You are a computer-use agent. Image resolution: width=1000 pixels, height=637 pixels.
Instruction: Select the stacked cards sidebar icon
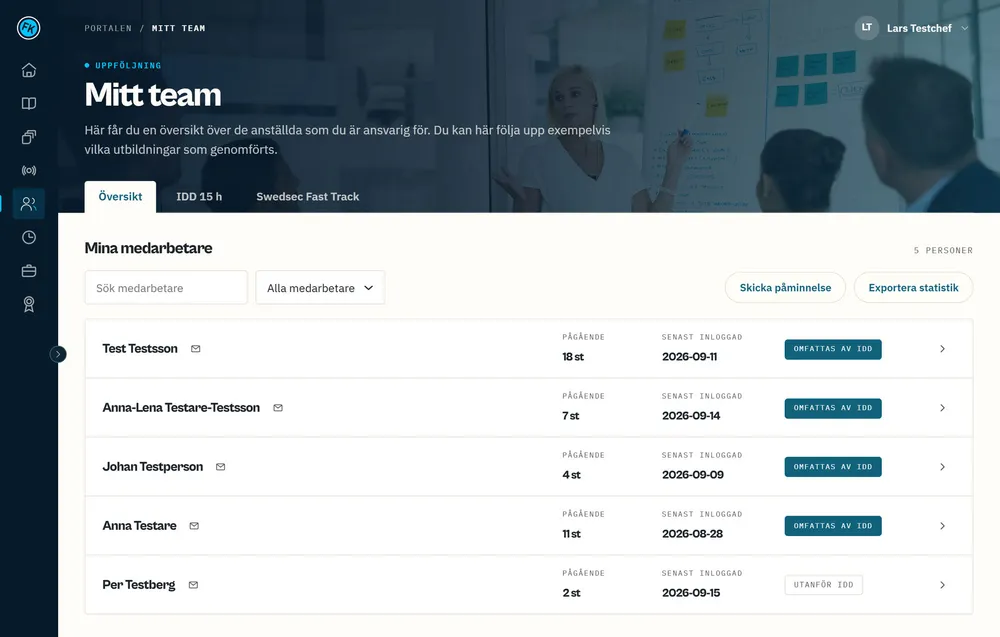(x=29, y=137)
